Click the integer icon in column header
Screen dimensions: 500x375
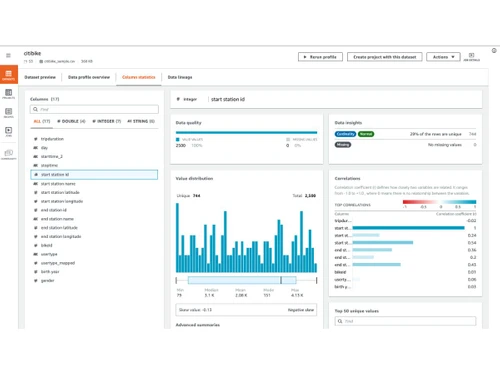coord(178,99)
